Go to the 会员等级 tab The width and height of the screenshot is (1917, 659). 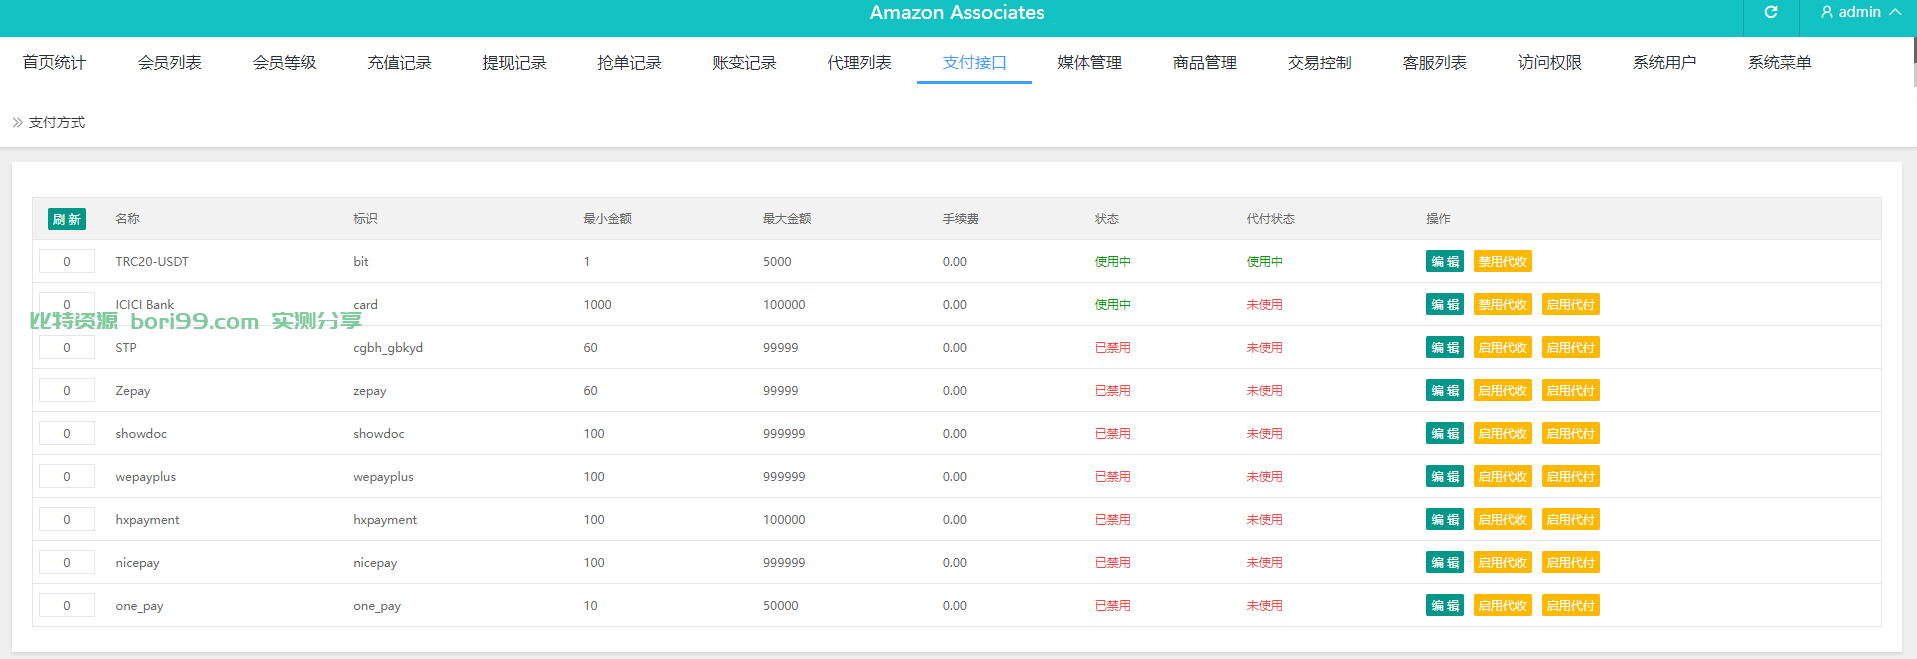click(285, 62)
